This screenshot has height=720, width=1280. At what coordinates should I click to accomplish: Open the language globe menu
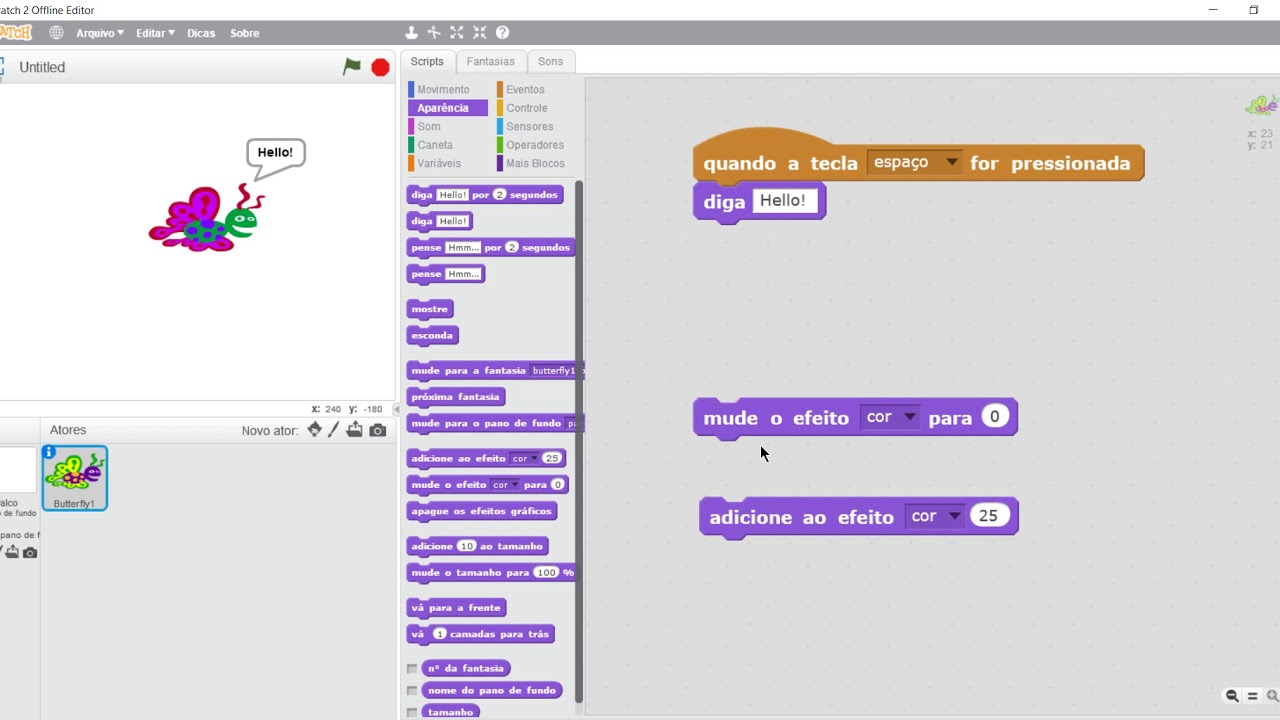coord(56,33)
